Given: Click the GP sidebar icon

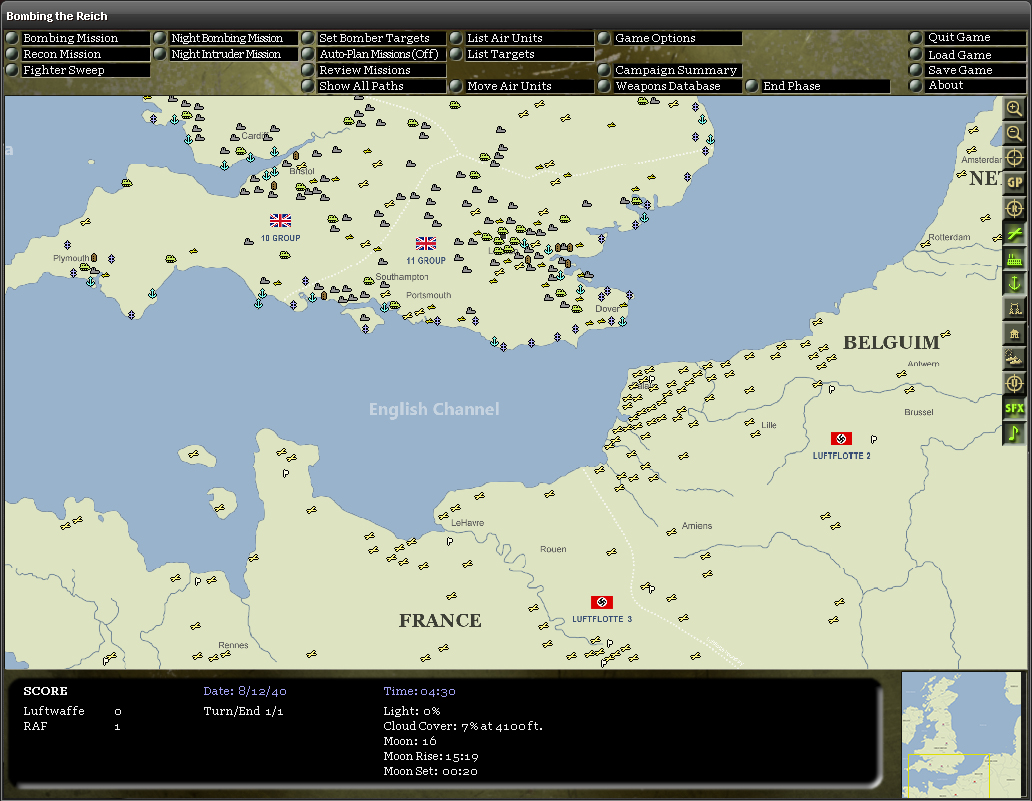Looking at the screenshot, I should tap(1014, 183).
